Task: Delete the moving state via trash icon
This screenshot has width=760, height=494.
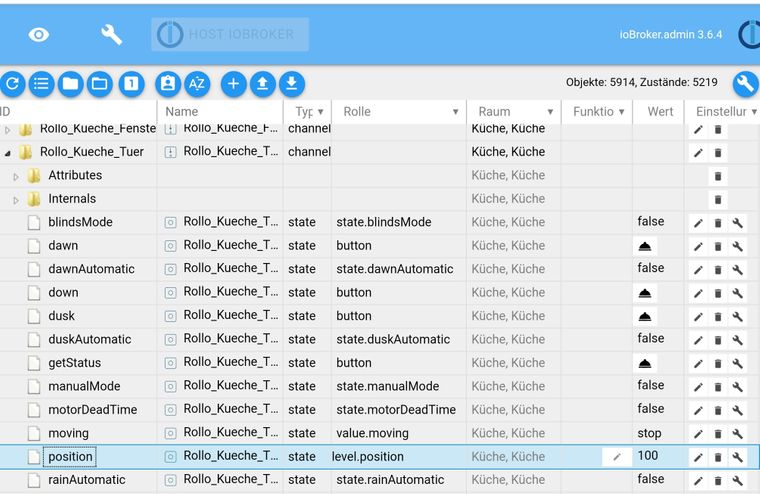Action: 718,434
